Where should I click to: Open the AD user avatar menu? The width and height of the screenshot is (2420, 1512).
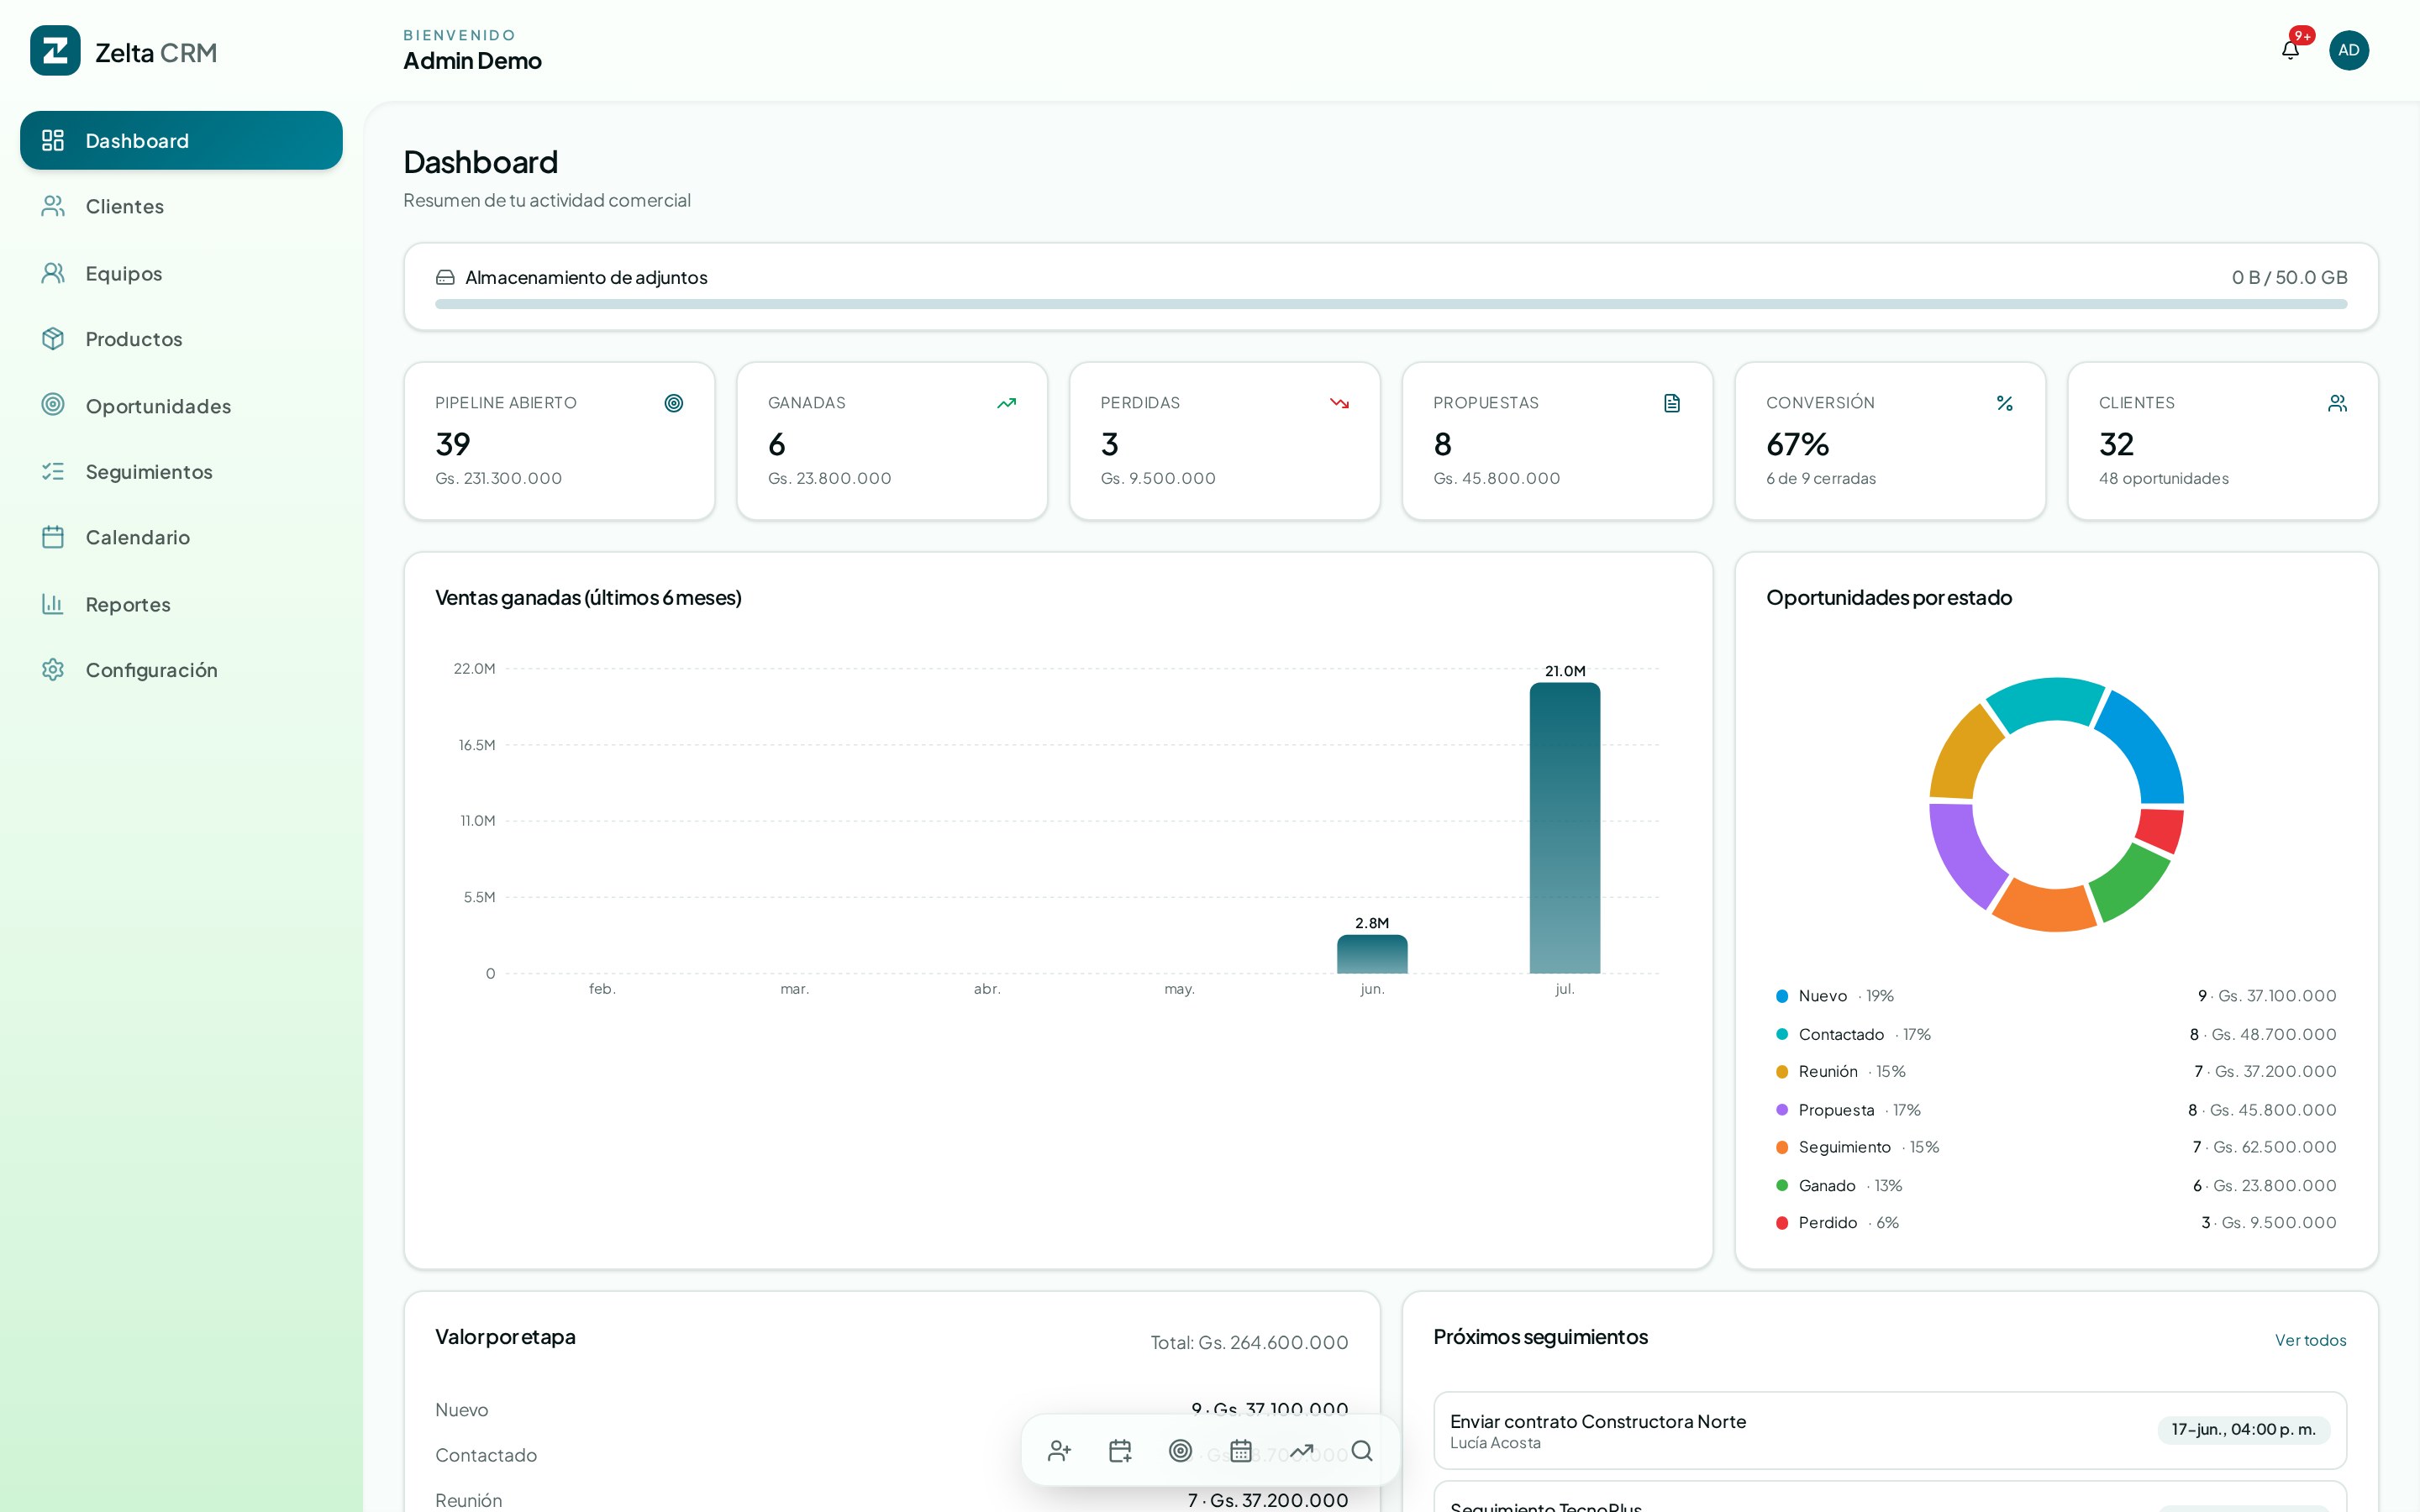pos(2348,50)
